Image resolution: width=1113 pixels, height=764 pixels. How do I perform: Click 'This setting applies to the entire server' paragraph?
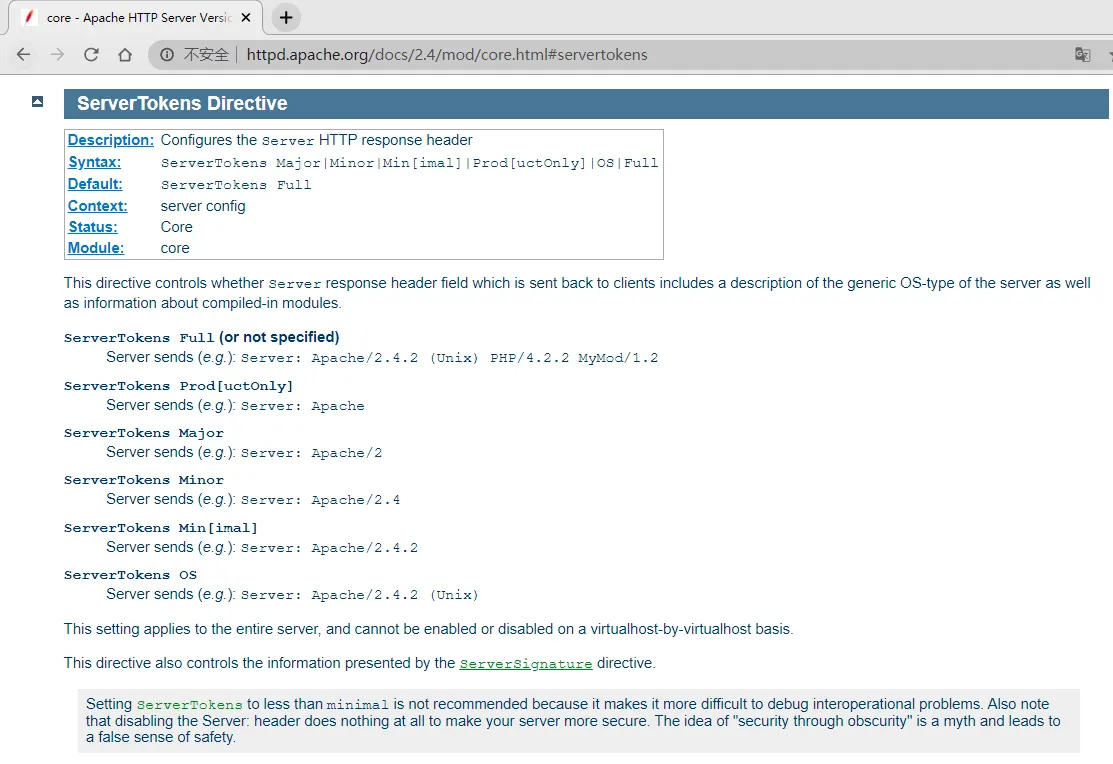pos(428,629)
